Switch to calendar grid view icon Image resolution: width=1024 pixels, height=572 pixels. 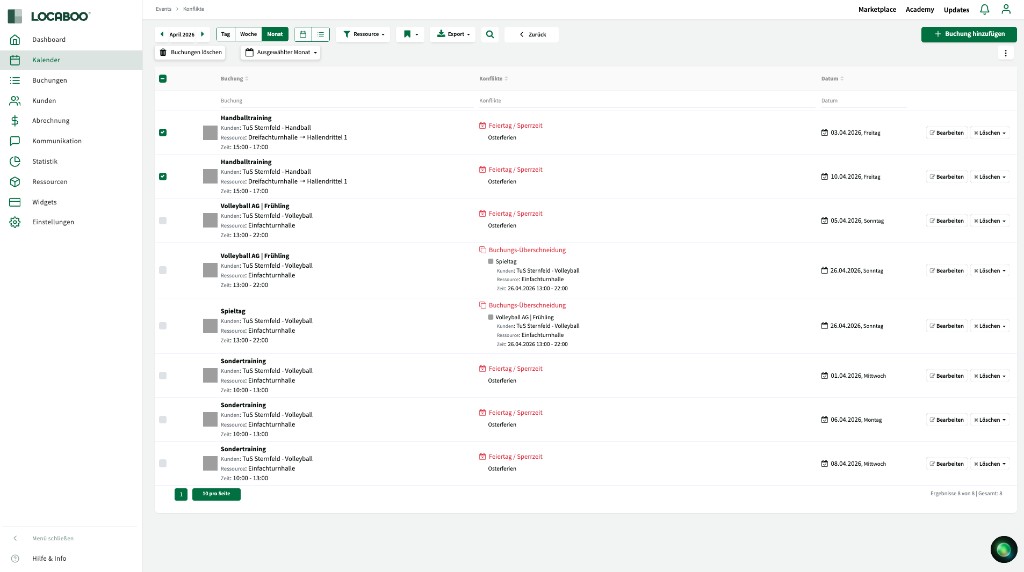click(303, 34)
